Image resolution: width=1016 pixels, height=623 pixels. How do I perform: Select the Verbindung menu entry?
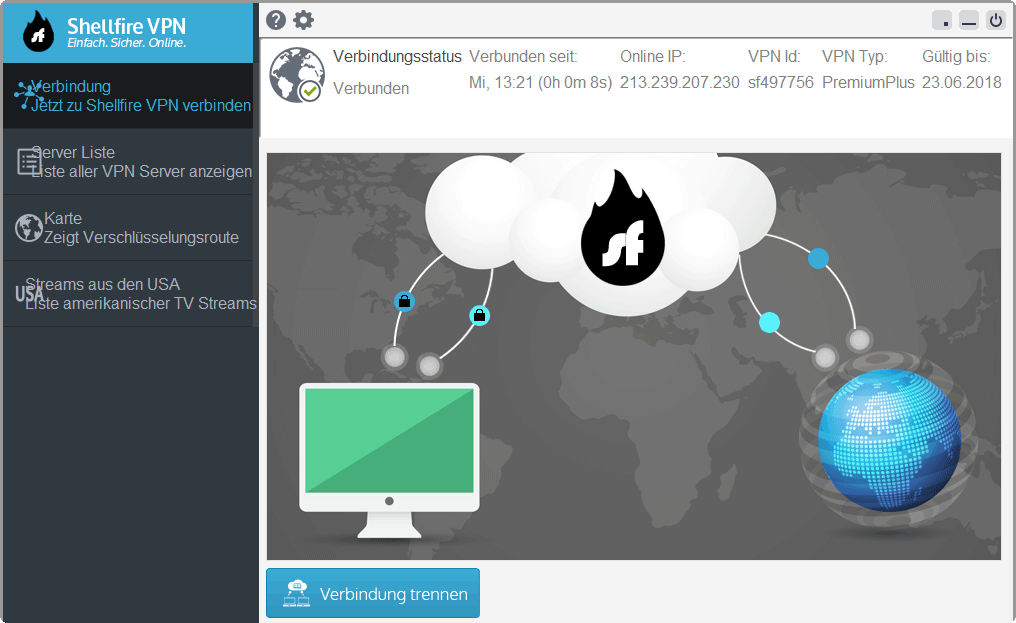tap(128, 96)
